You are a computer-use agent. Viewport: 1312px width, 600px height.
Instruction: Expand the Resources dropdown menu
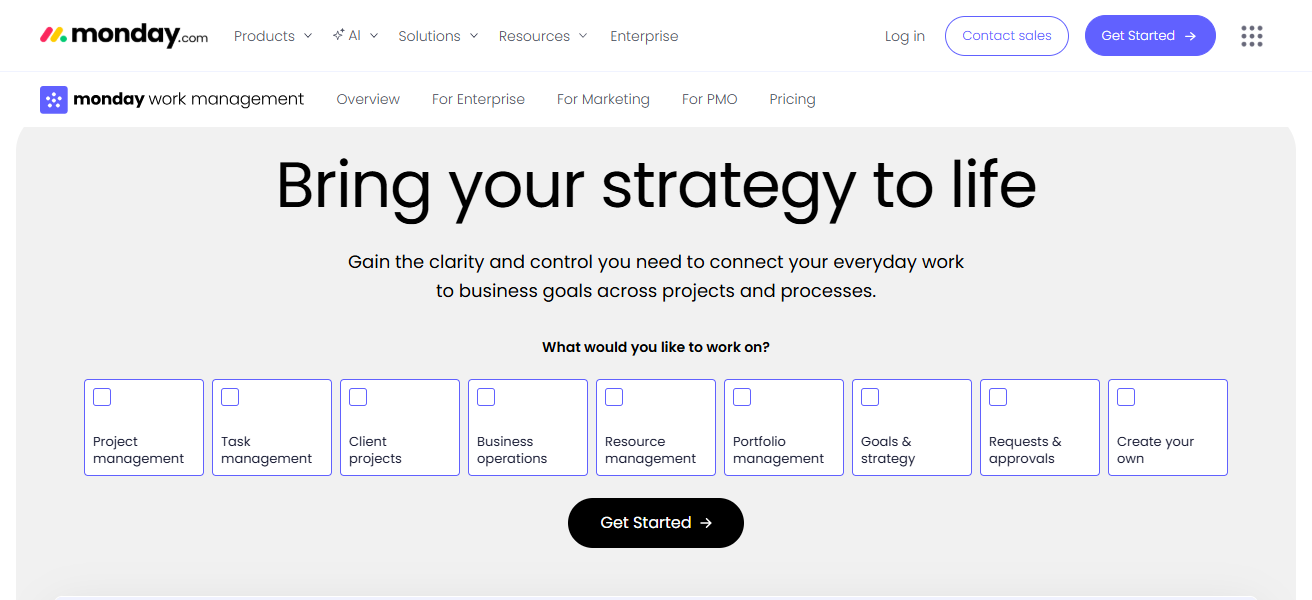(x=543, y=36)
